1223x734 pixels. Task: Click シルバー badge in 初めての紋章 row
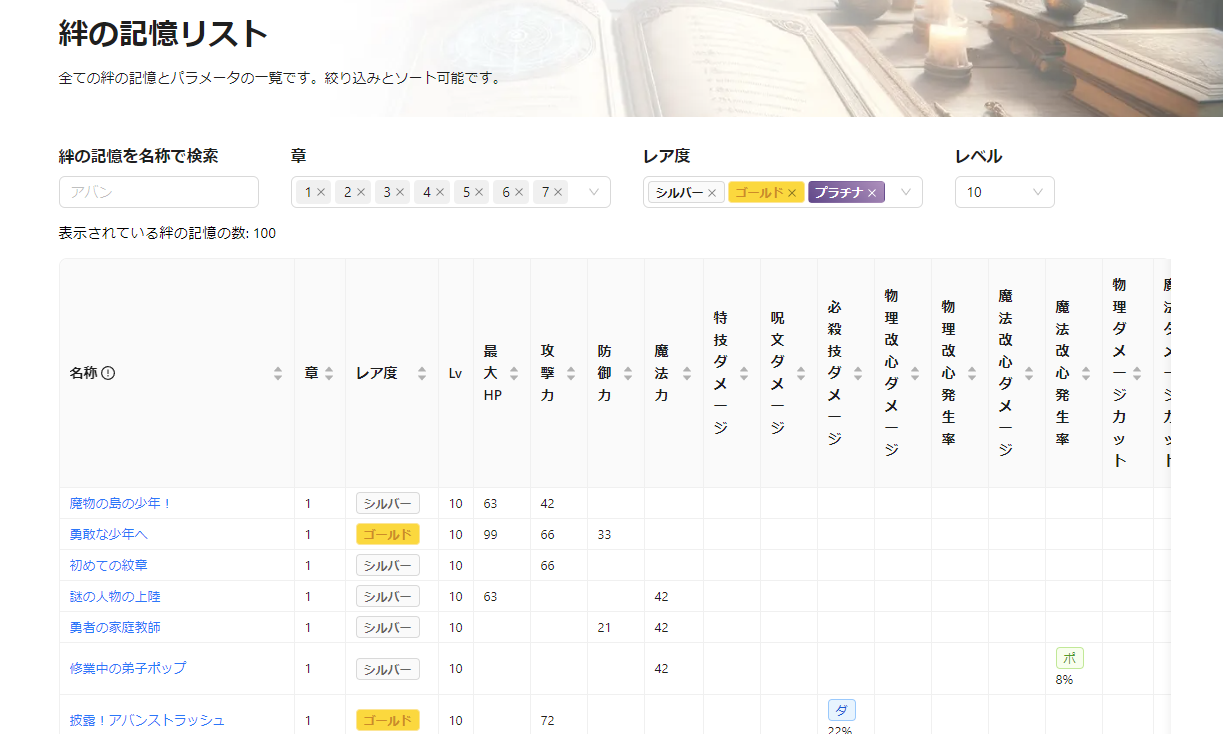pyautogui.click(x=388, y=565)
